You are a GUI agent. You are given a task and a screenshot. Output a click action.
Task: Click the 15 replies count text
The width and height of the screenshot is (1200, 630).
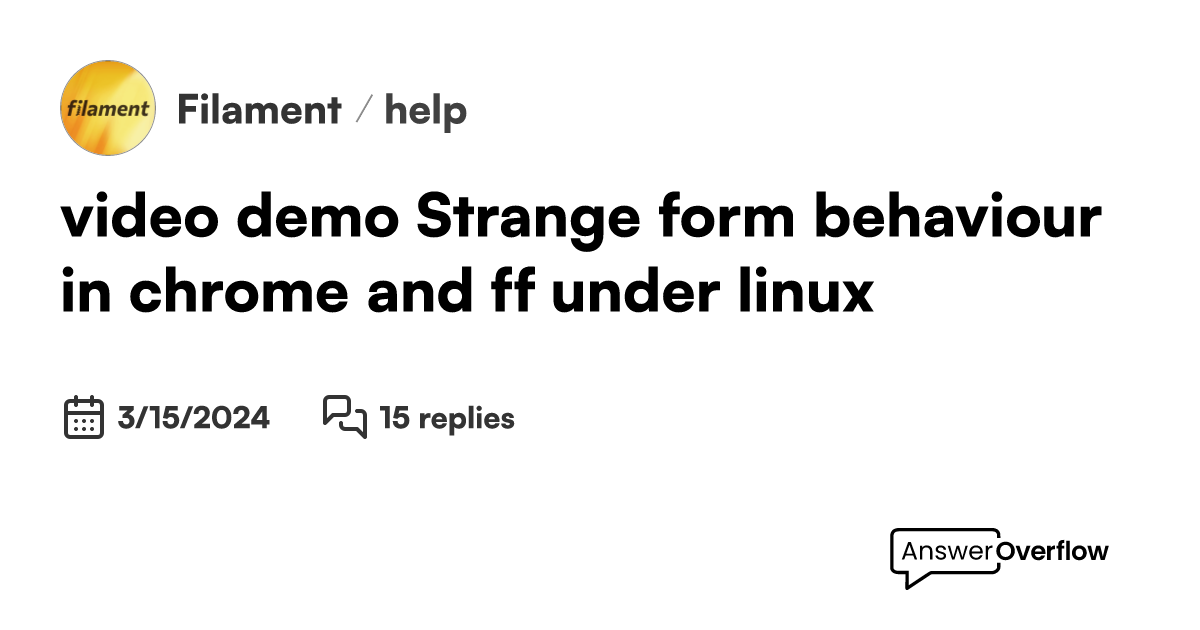click(447, 418)
